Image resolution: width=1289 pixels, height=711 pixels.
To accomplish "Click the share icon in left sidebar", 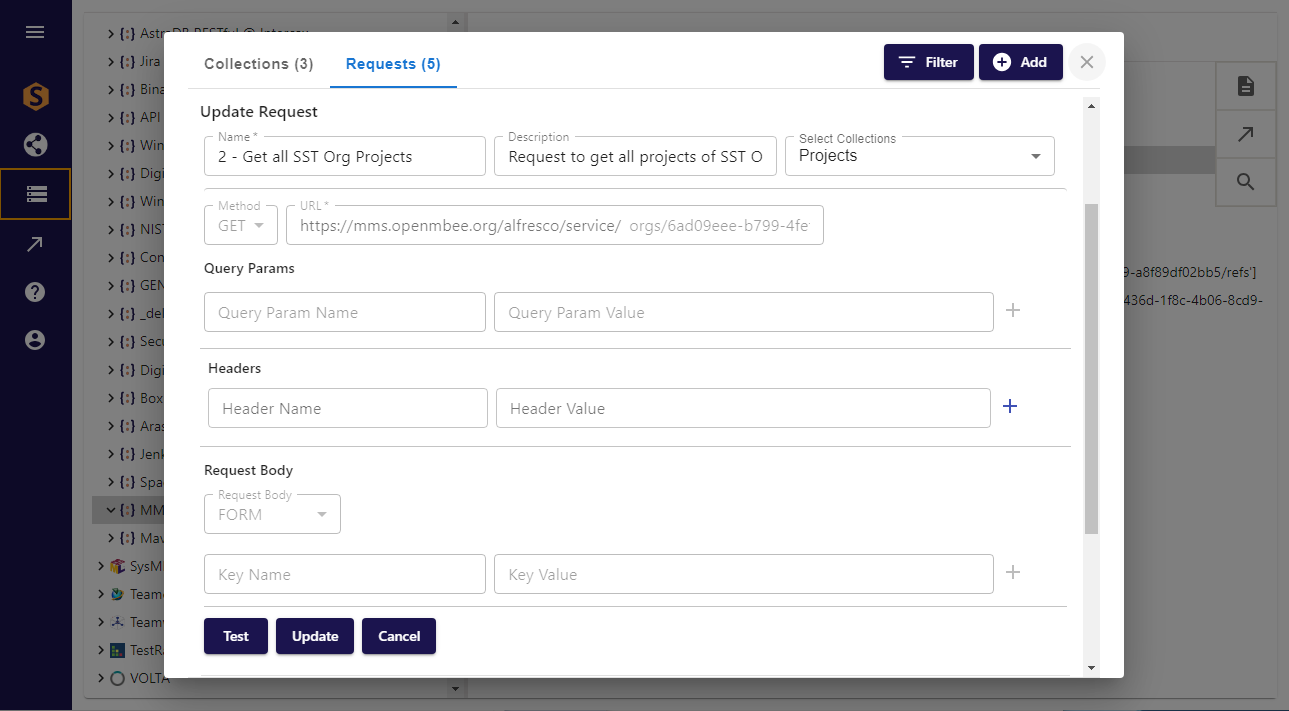I will [35, 145].
